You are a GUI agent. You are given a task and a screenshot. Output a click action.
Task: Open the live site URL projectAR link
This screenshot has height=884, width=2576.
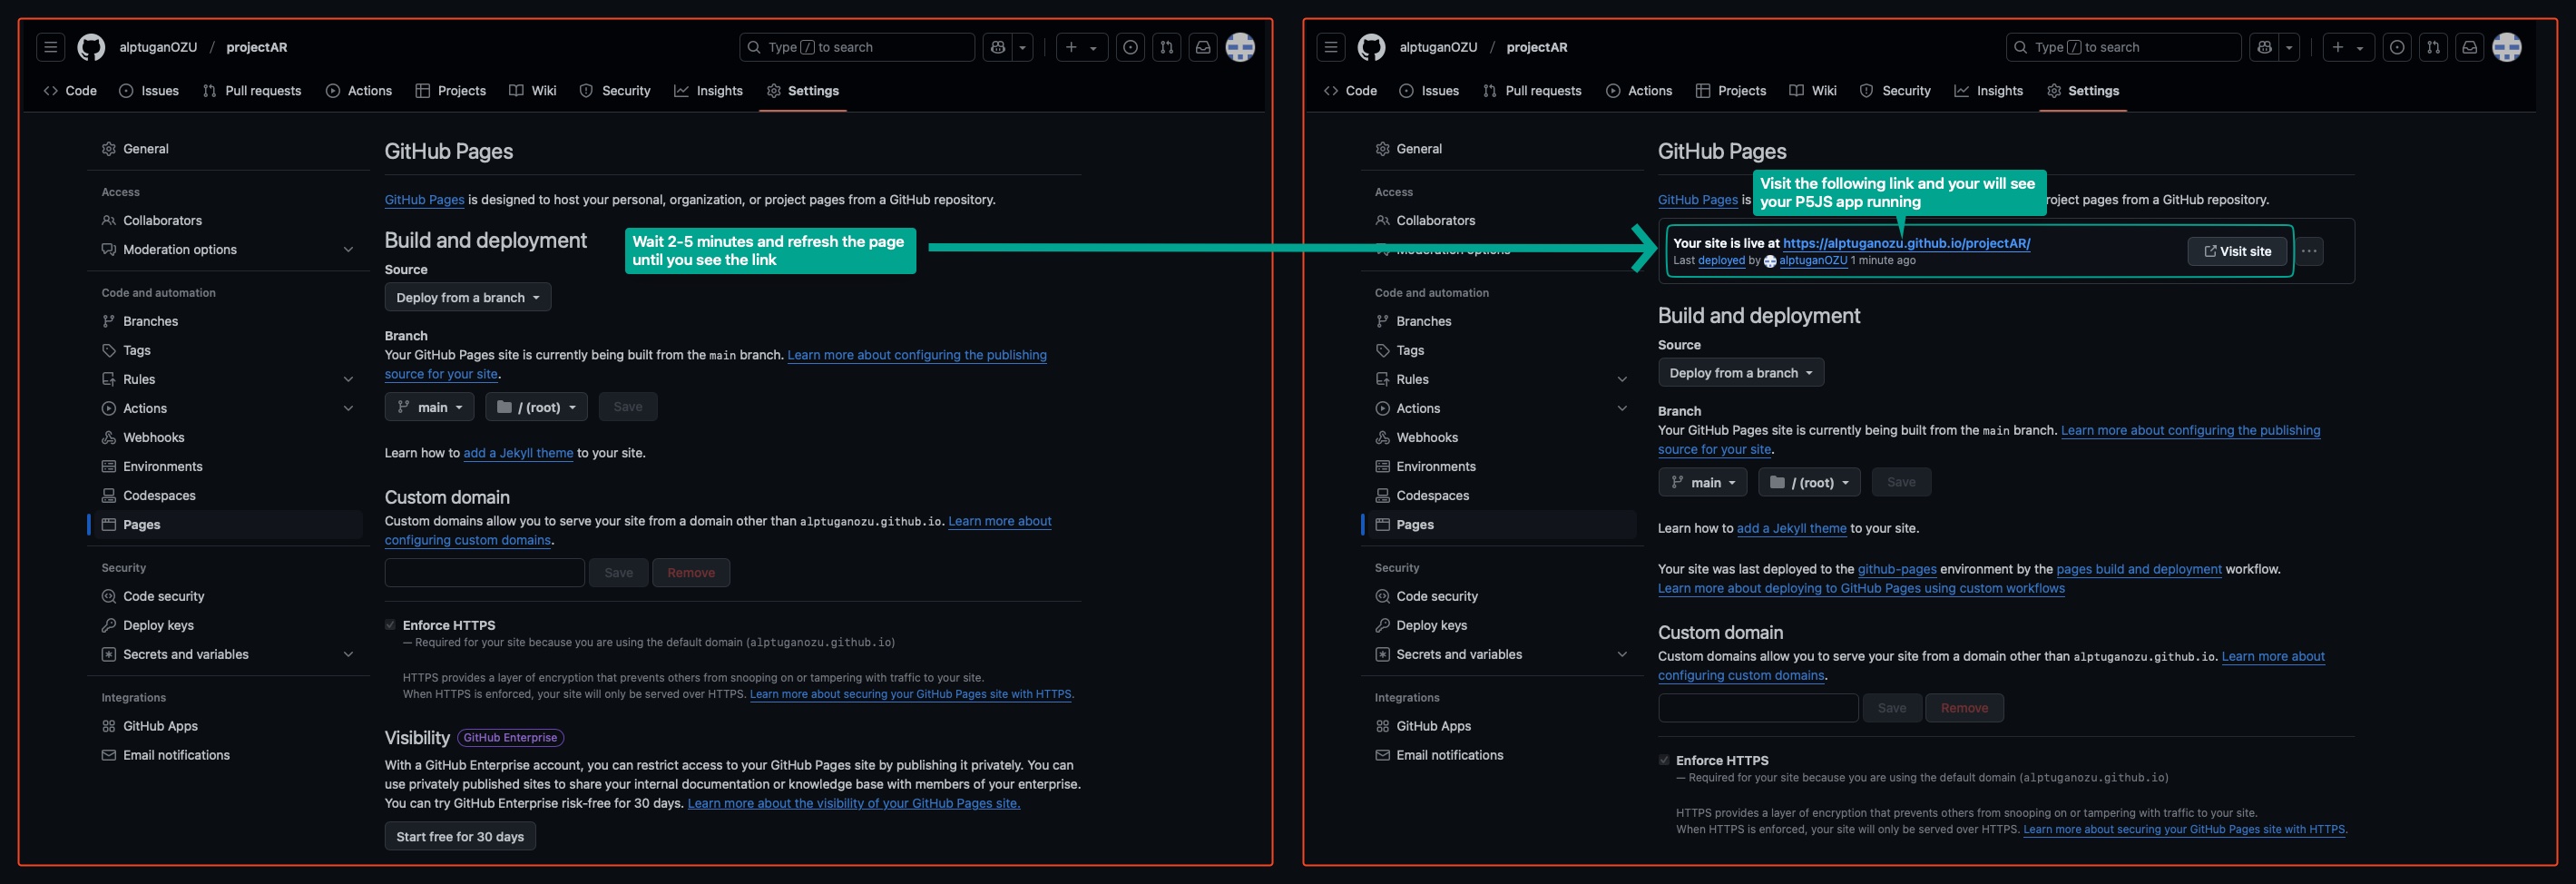tap(1906, 243)
